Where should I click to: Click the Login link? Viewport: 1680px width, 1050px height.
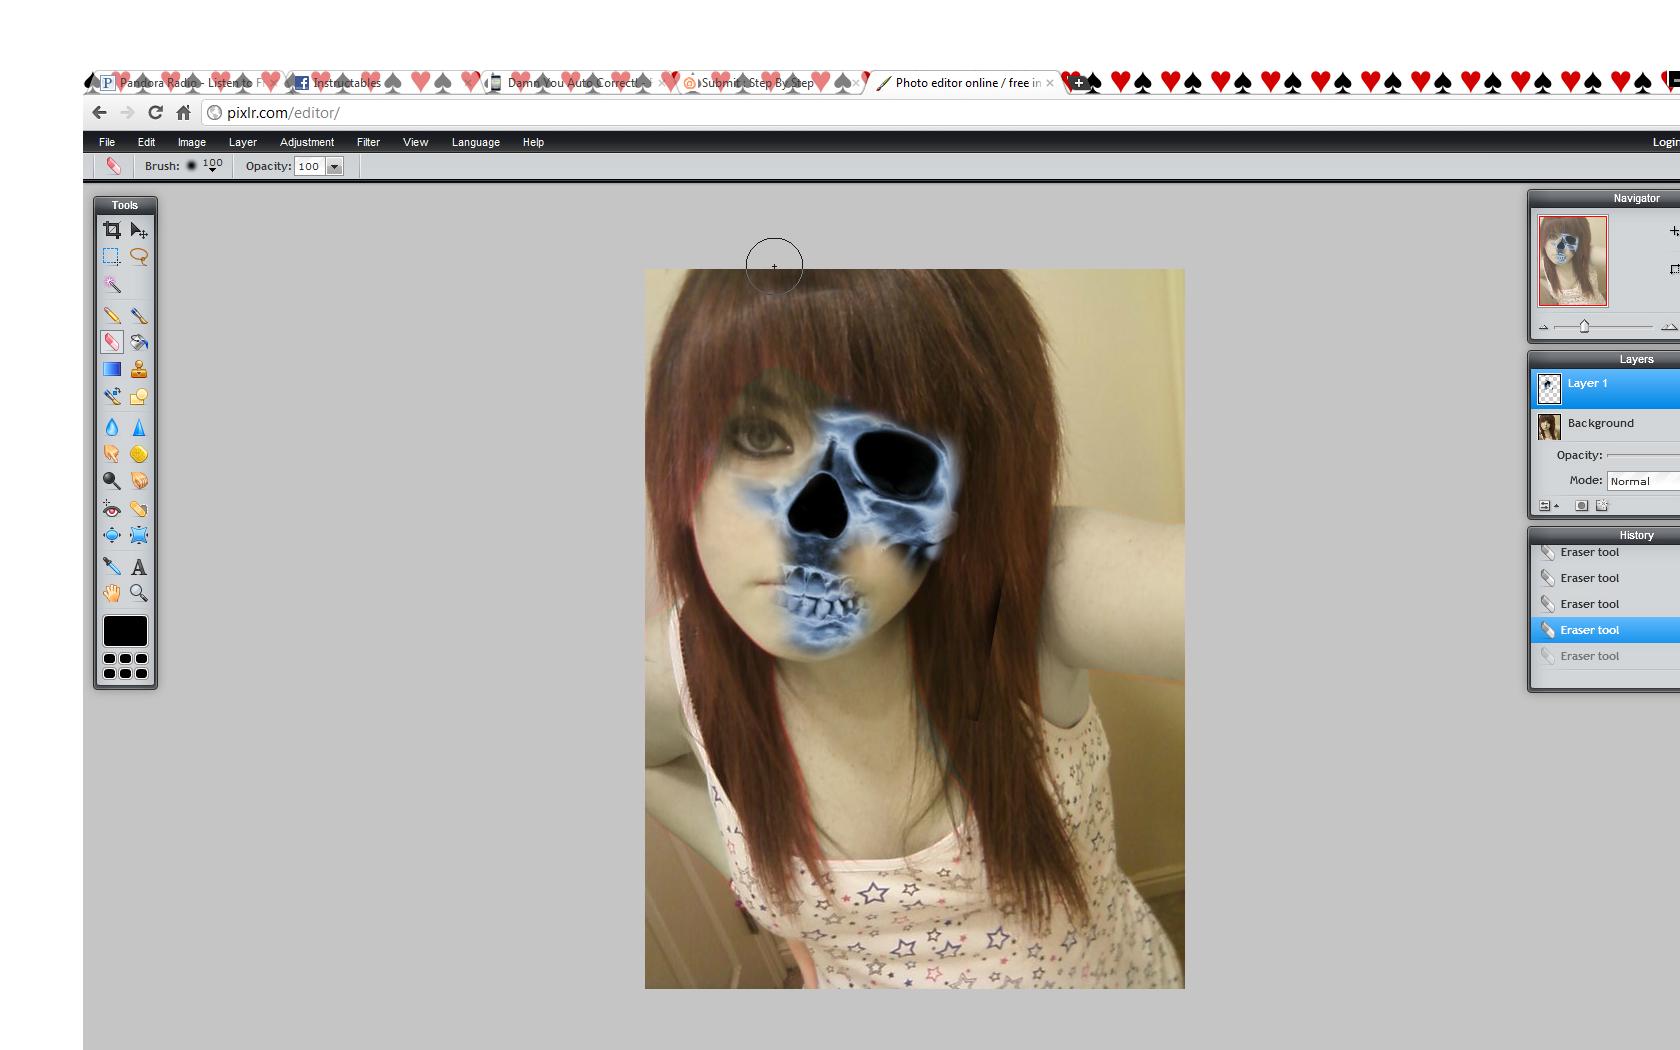point(1666,142)
